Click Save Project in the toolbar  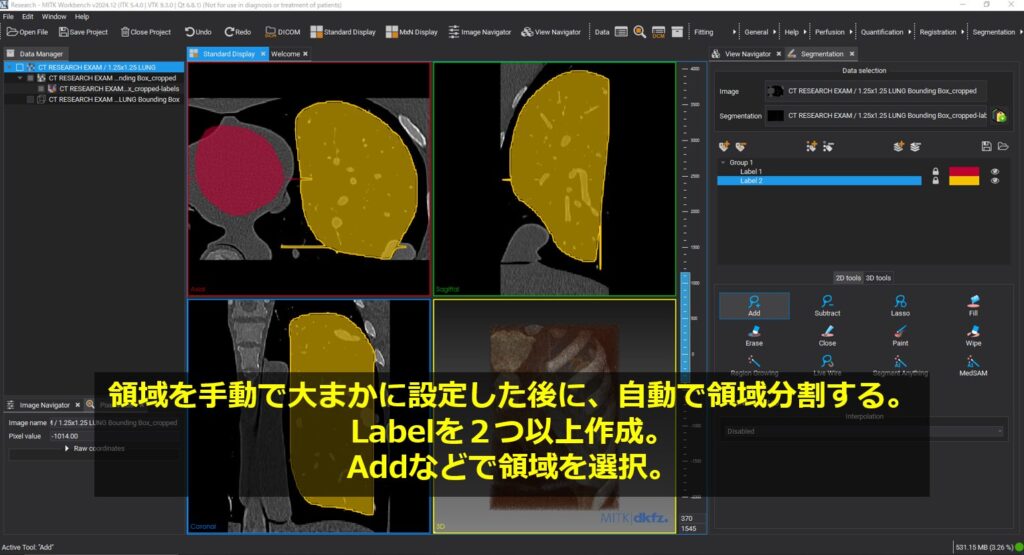tap(82, 31)
